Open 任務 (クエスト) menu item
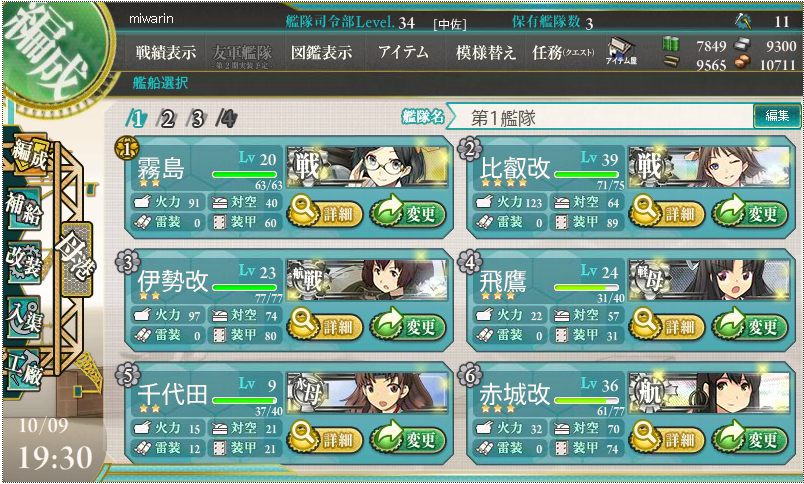The height and width of the screenshot is (484, 804). [x=563, y=52]
